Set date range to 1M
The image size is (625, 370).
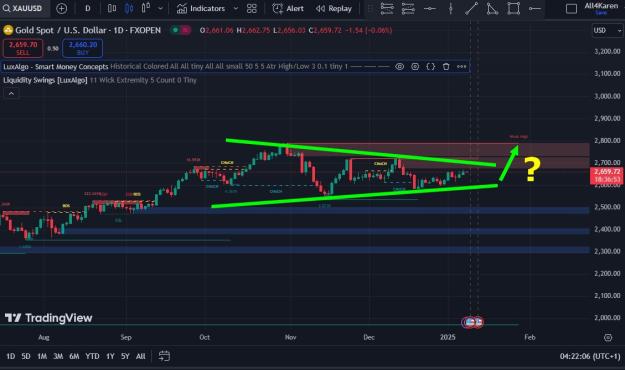pos(42,356)
